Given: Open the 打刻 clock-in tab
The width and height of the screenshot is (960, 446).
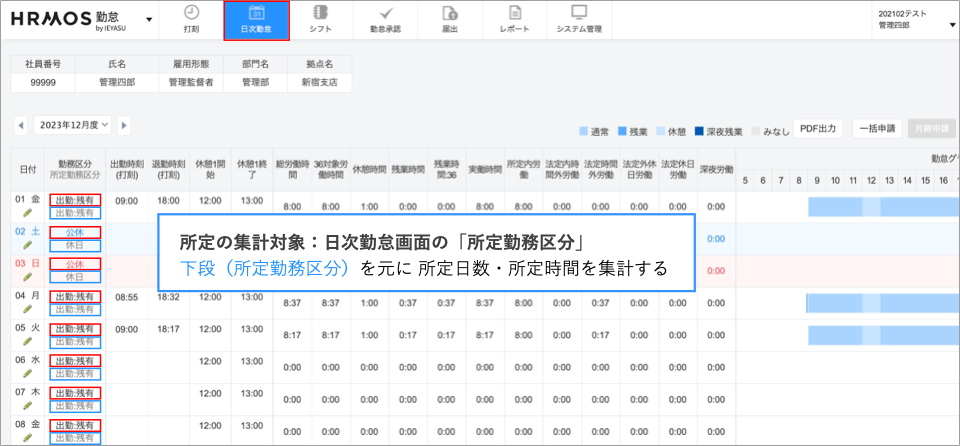Looking at the screenshot, I should 191,19.
